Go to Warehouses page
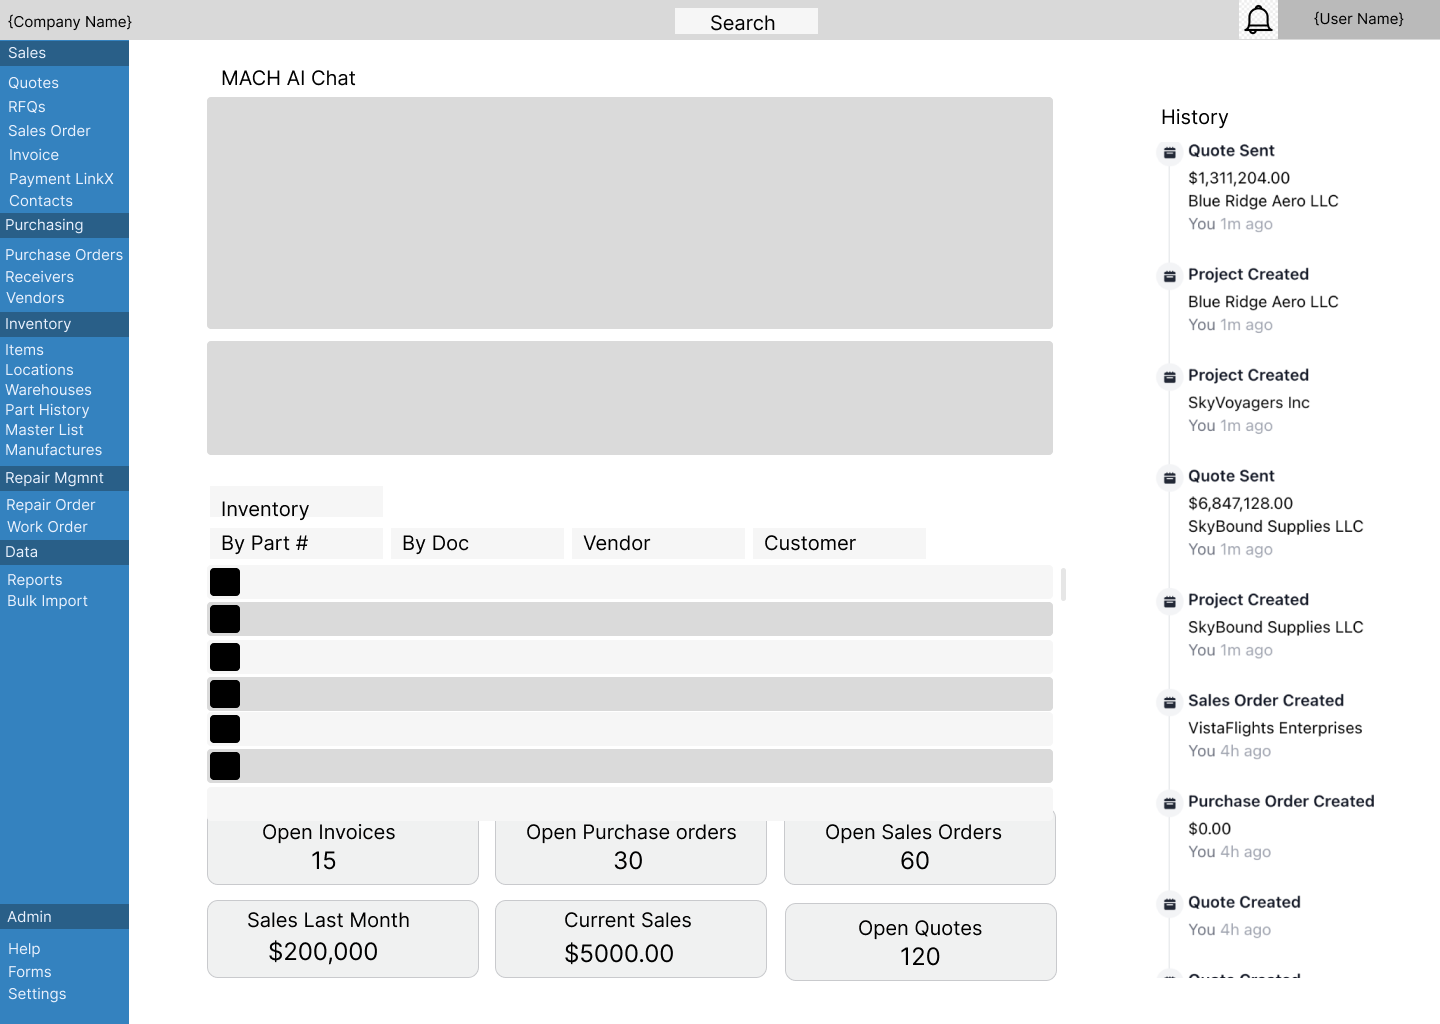 tap(48, 390)
